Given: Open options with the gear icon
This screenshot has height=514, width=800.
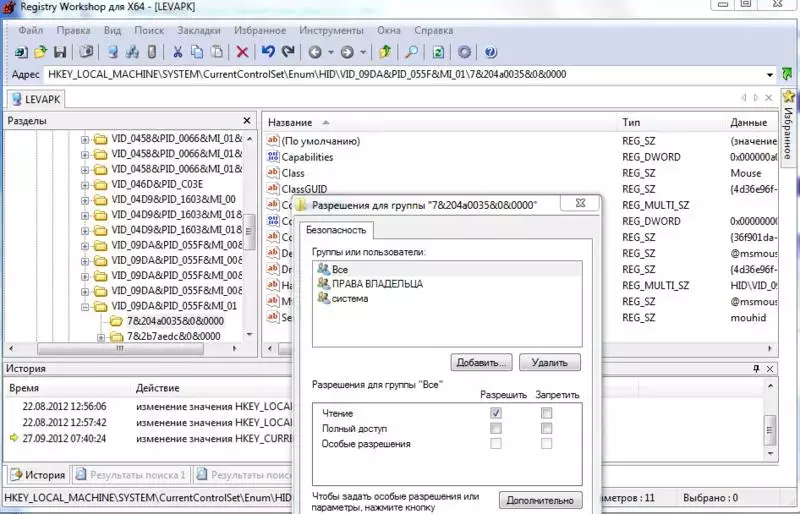Looking at the screenshot, I should pos(464,52).
